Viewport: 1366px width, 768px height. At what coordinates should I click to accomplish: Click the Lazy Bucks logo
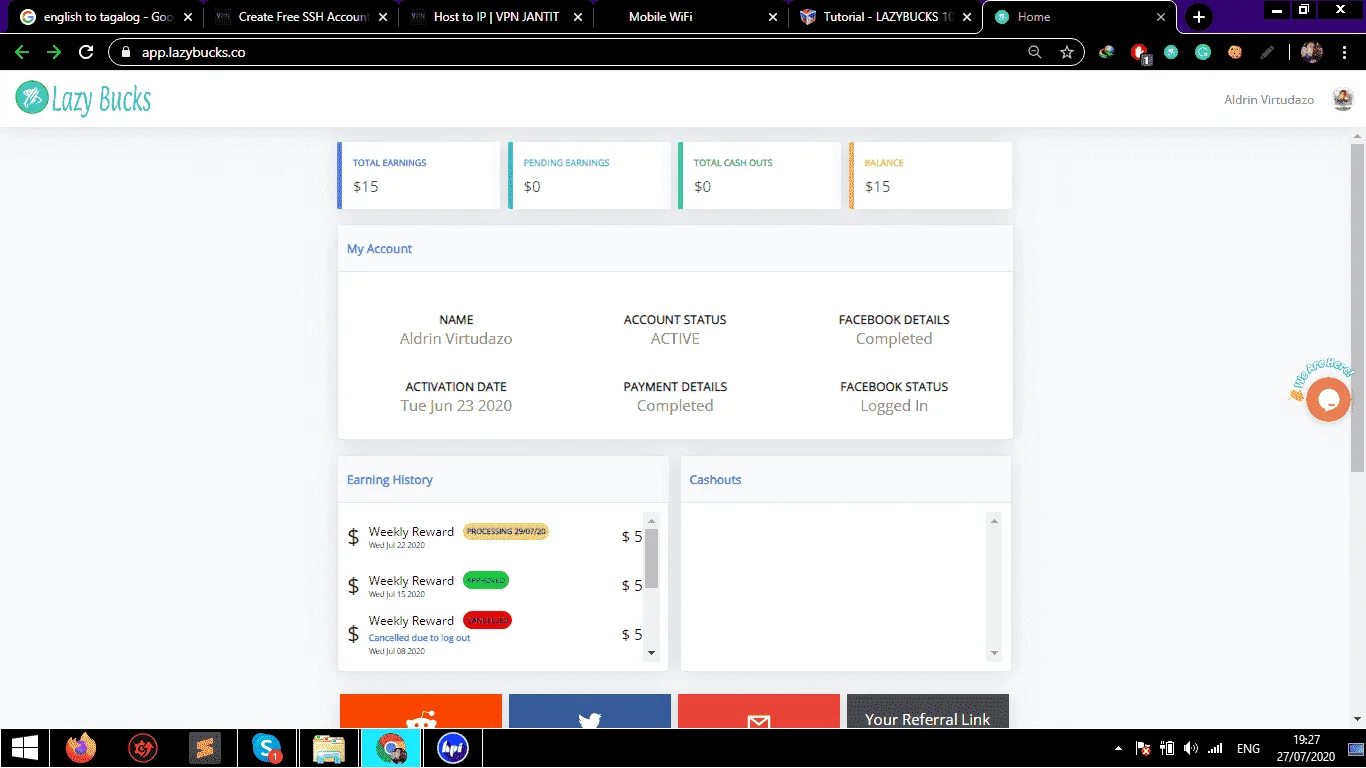(84, 98)
